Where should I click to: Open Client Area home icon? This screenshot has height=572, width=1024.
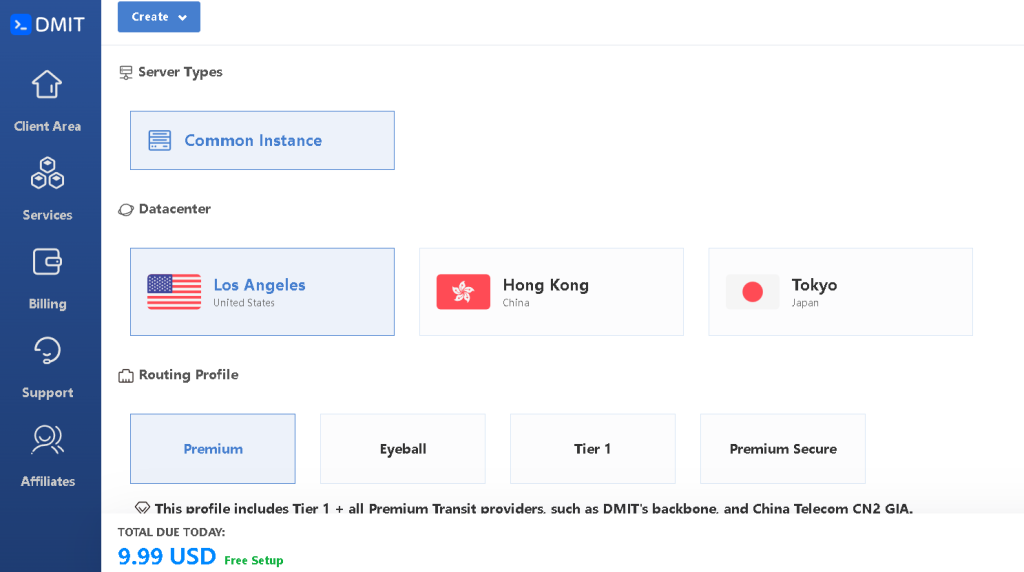click(x=47, y=85)
